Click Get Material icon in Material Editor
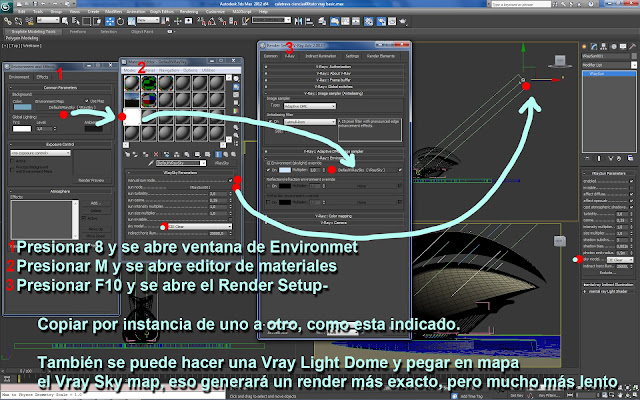640x400 pixels. pyautogui.click(x=127, y=154)
